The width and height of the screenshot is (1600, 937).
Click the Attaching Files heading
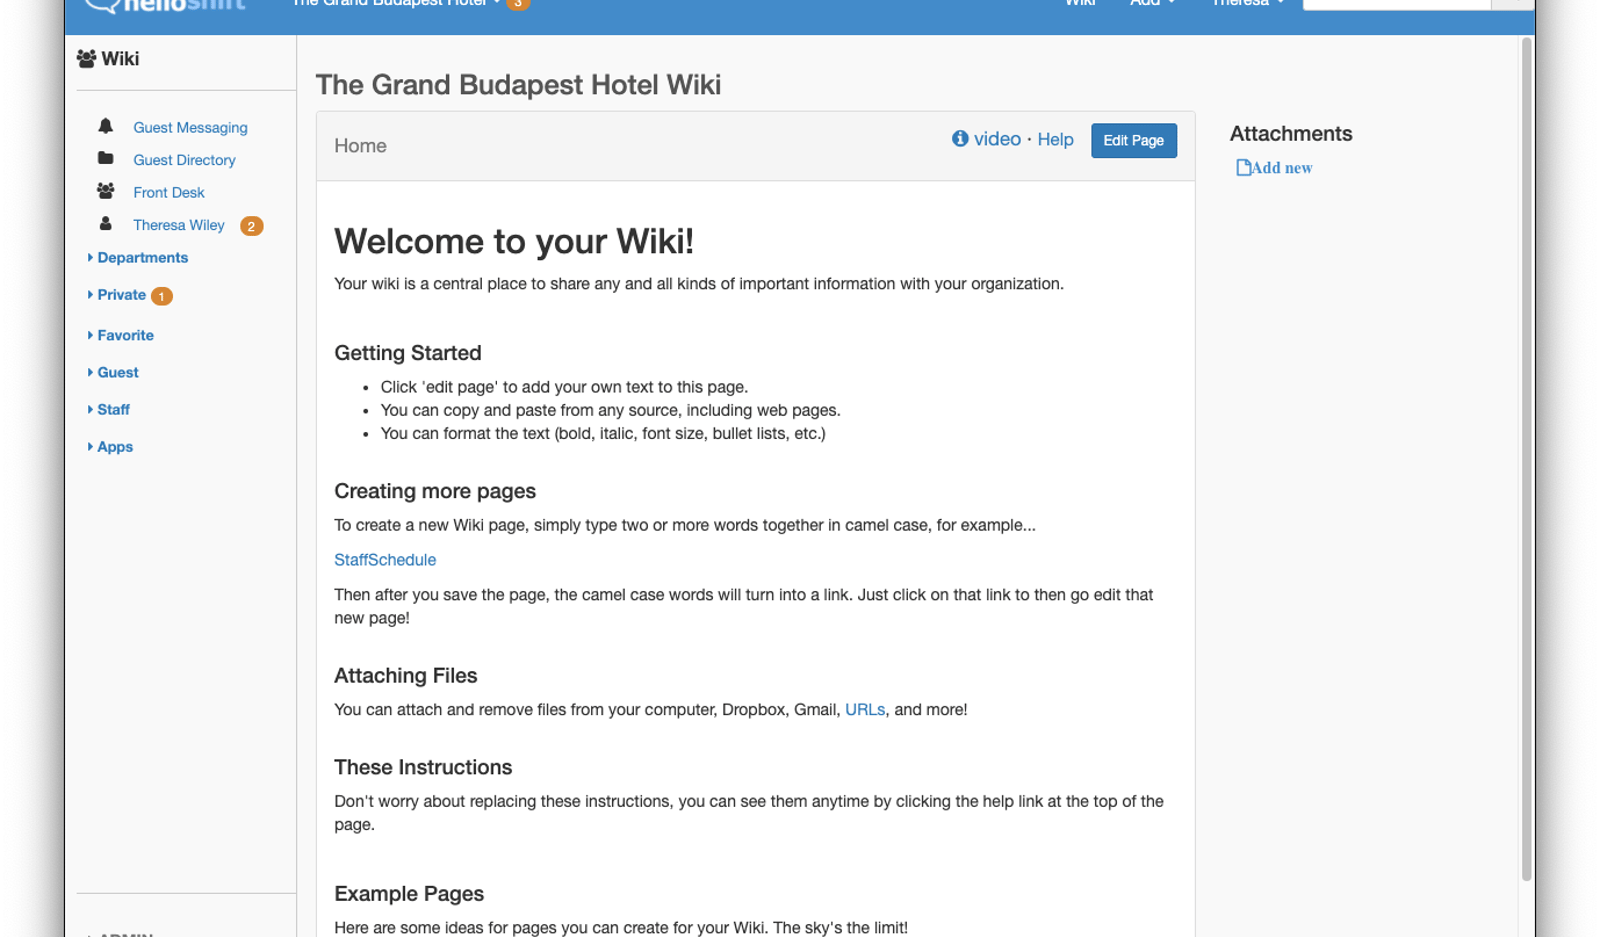406,675
